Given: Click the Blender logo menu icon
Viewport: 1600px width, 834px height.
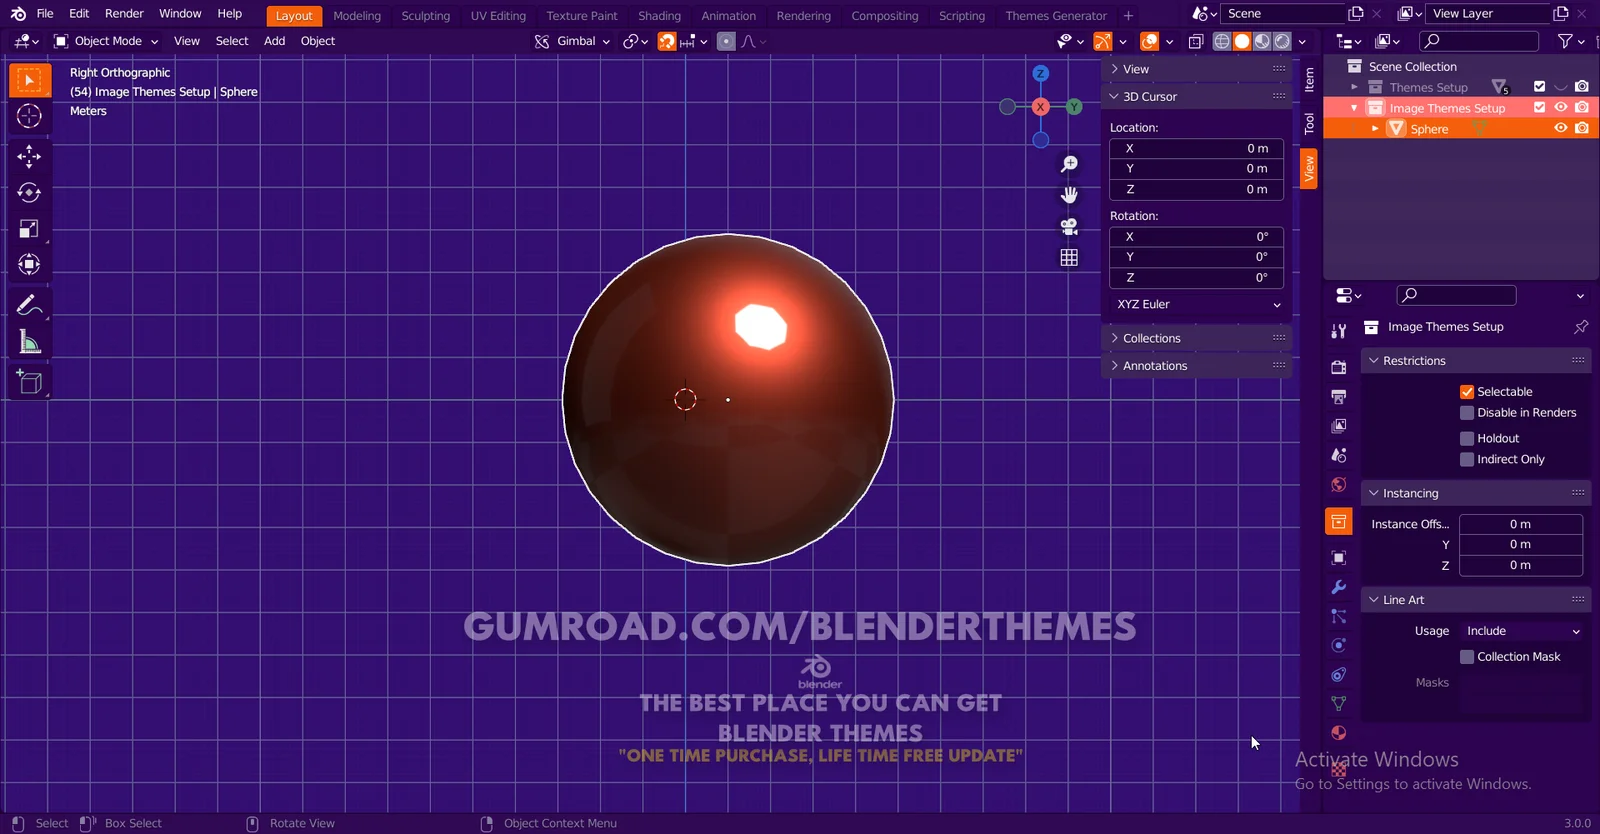Looking at the screenshot, I should (18, 14).
